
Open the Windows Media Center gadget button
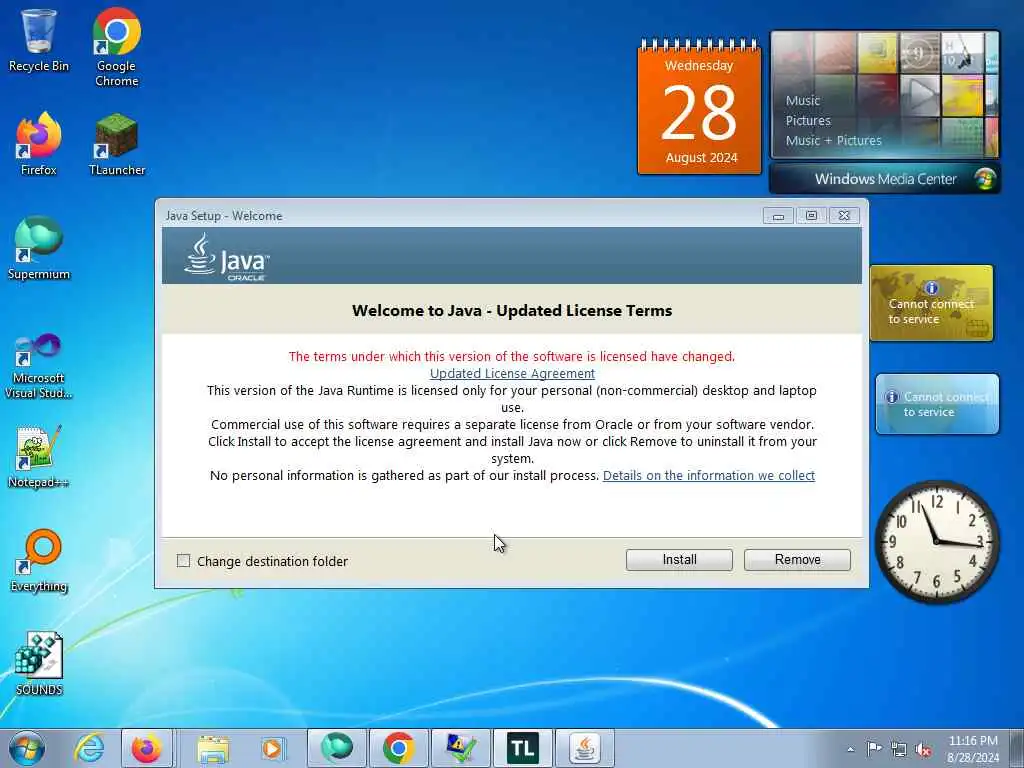pyautogui.click(x=885, y=179)
